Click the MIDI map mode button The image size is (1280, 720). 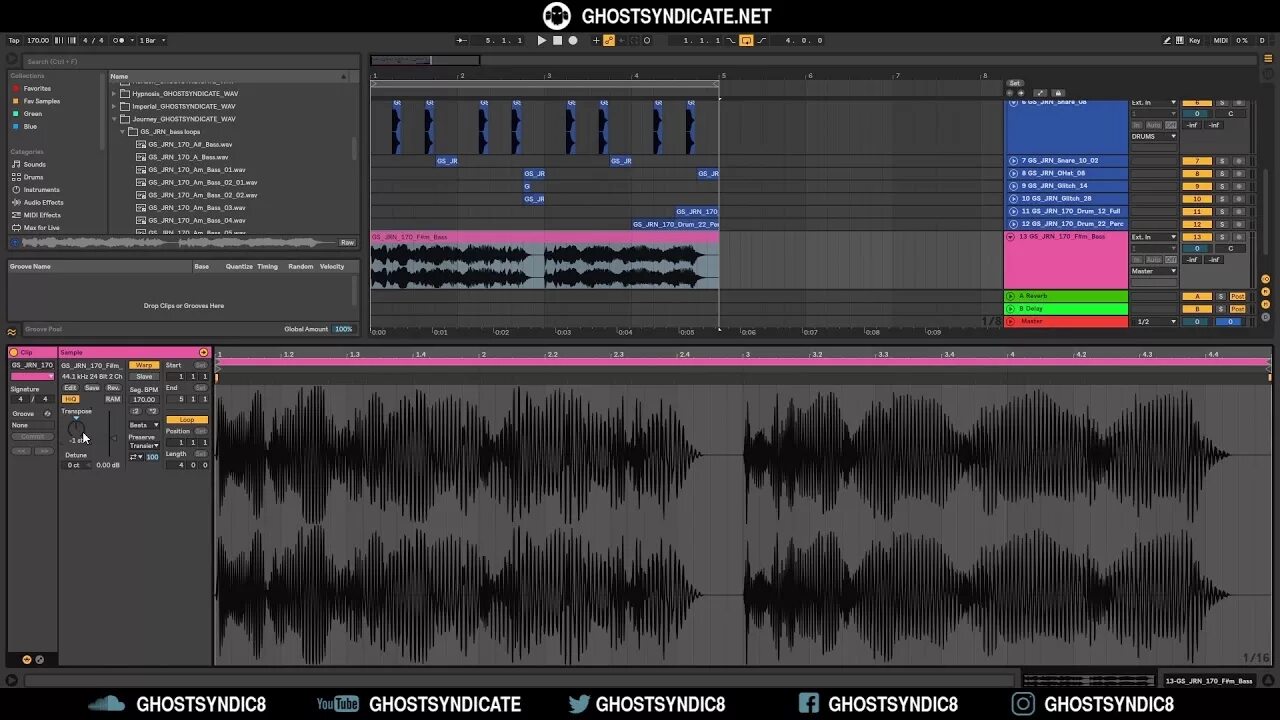pyautogui.click(x=1221, y=40)
